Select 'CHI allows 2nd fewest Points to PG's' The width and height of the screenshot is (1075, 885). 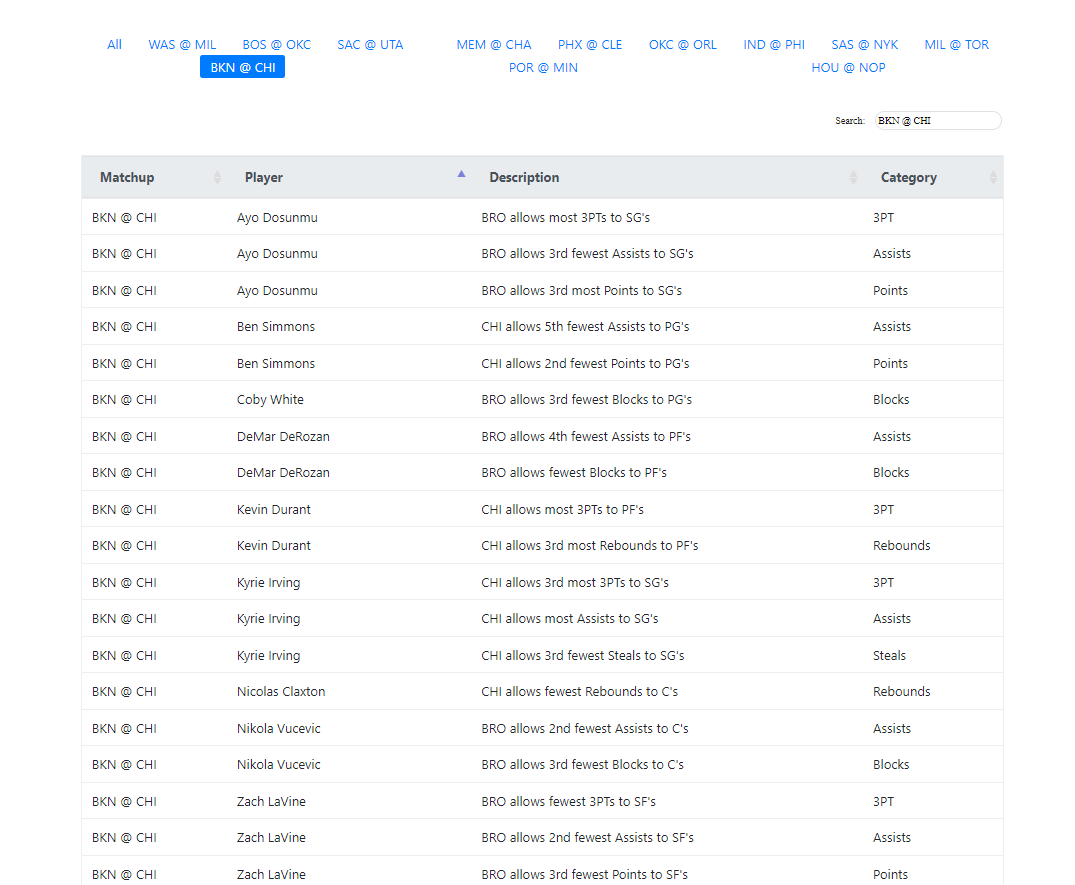pos(585,363)
